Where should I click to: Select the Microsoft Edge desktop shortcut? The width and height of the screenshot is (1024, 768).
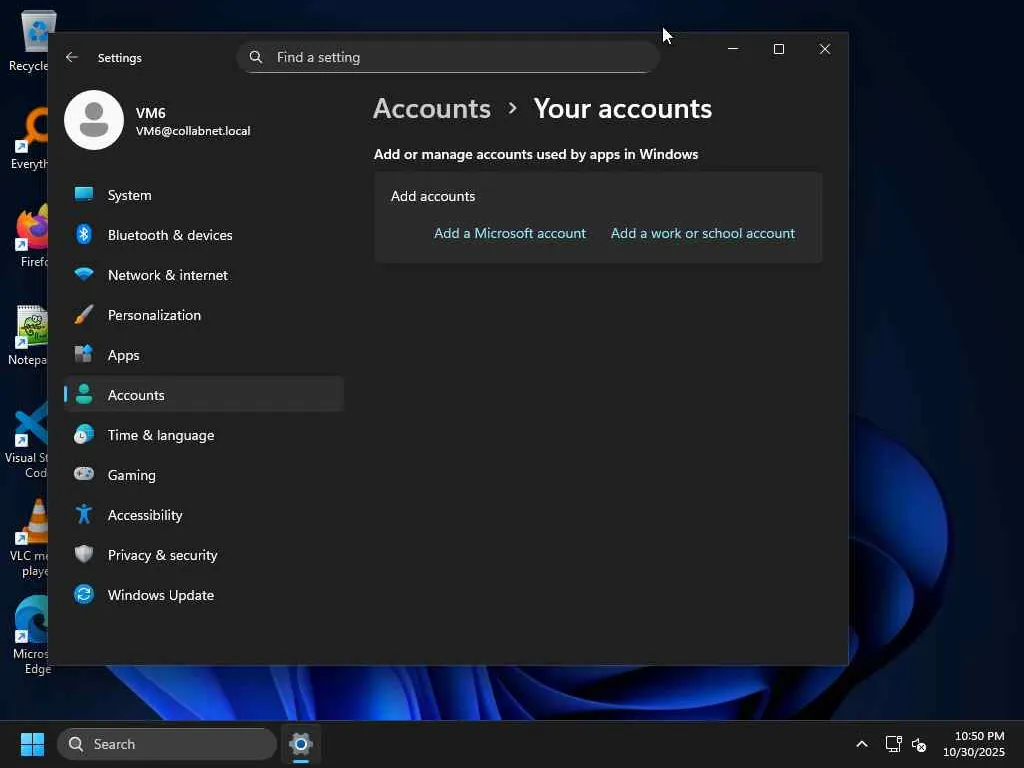pyautogui.click(x=31, y=635)
